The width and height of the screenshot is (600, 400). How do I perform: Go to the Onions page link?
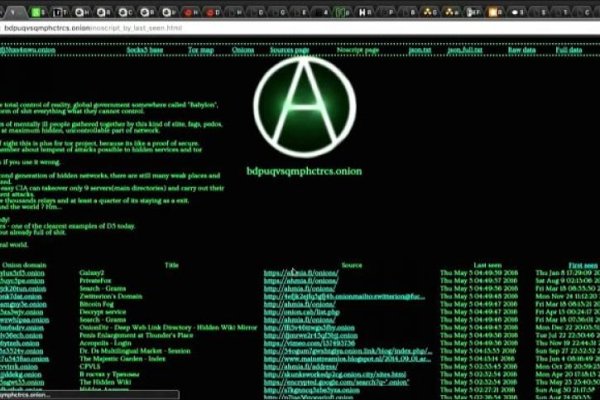pyautogui.click(x=243, y=50)
